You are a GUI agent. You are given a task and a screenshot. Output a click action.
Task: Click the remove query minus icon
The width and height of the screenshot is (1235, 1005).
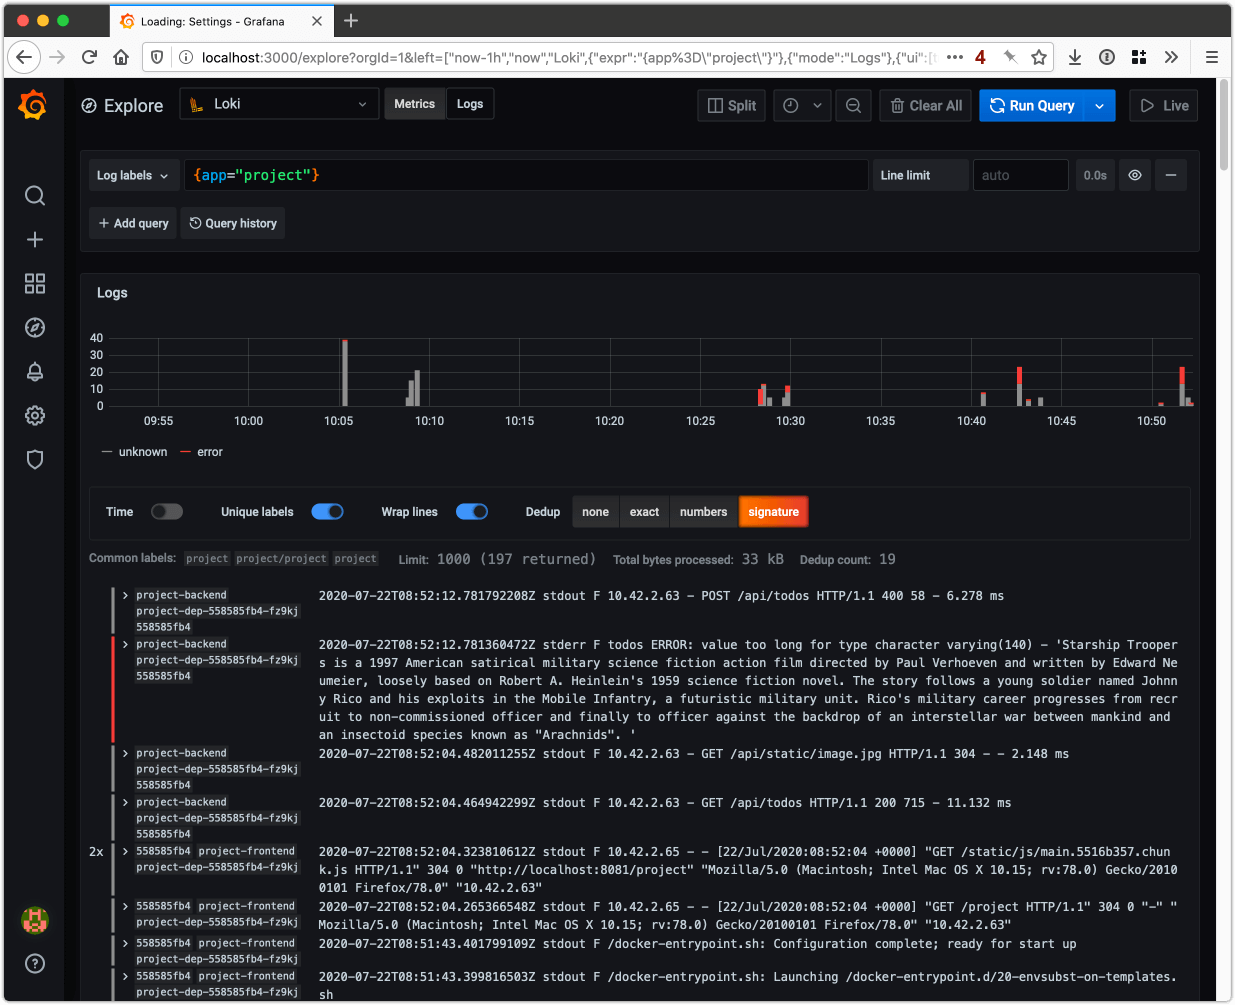coord(1171,175)
